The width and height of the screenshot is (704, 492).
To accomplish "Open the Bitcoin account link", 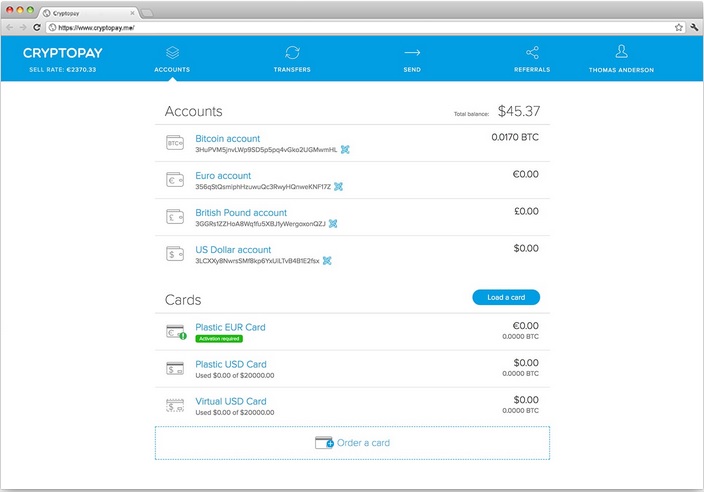I will (x=228, y=139).
